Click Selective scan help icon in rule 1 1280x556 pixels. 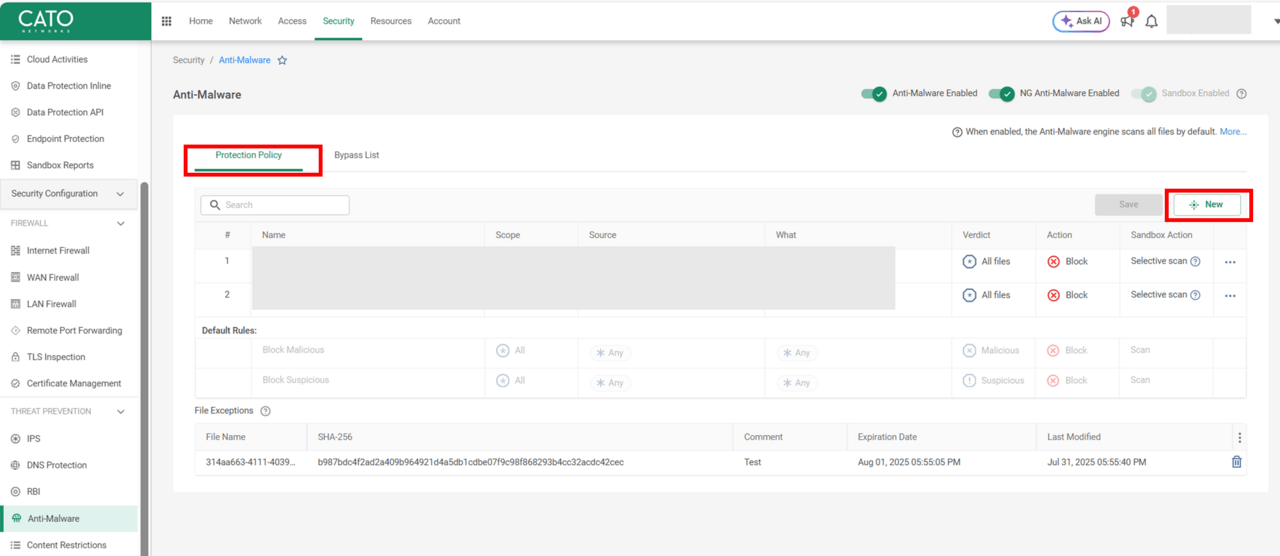coord(1195,262)
